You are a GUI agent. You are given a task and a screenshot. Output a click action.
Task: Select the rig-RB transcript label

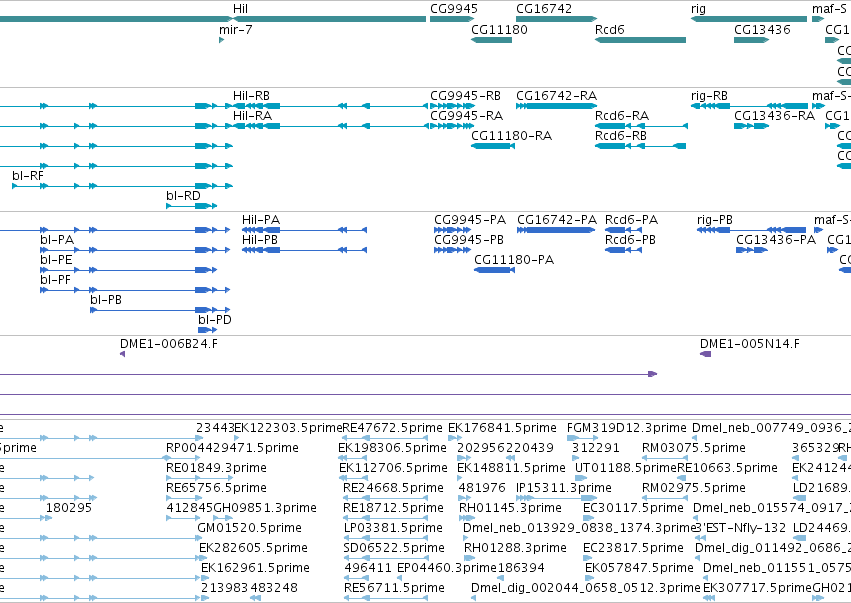(709, 96)
